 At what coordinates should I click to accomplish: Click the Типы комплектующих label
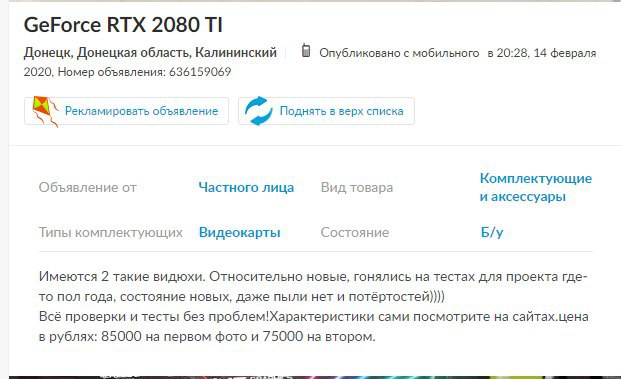click(110, 232)
